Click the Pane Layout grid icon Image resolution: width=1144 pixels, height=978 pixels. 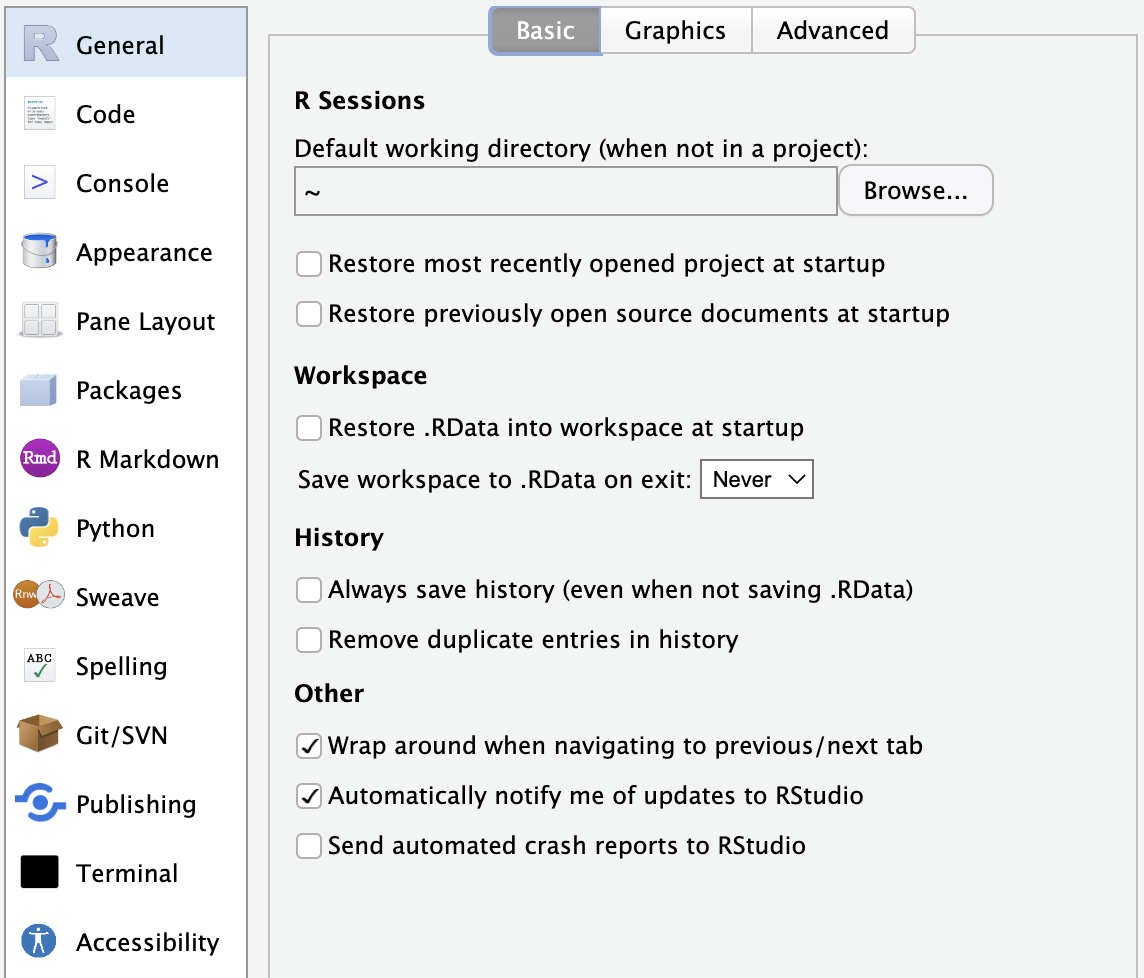pyautogui.click(x=39, y=320)
